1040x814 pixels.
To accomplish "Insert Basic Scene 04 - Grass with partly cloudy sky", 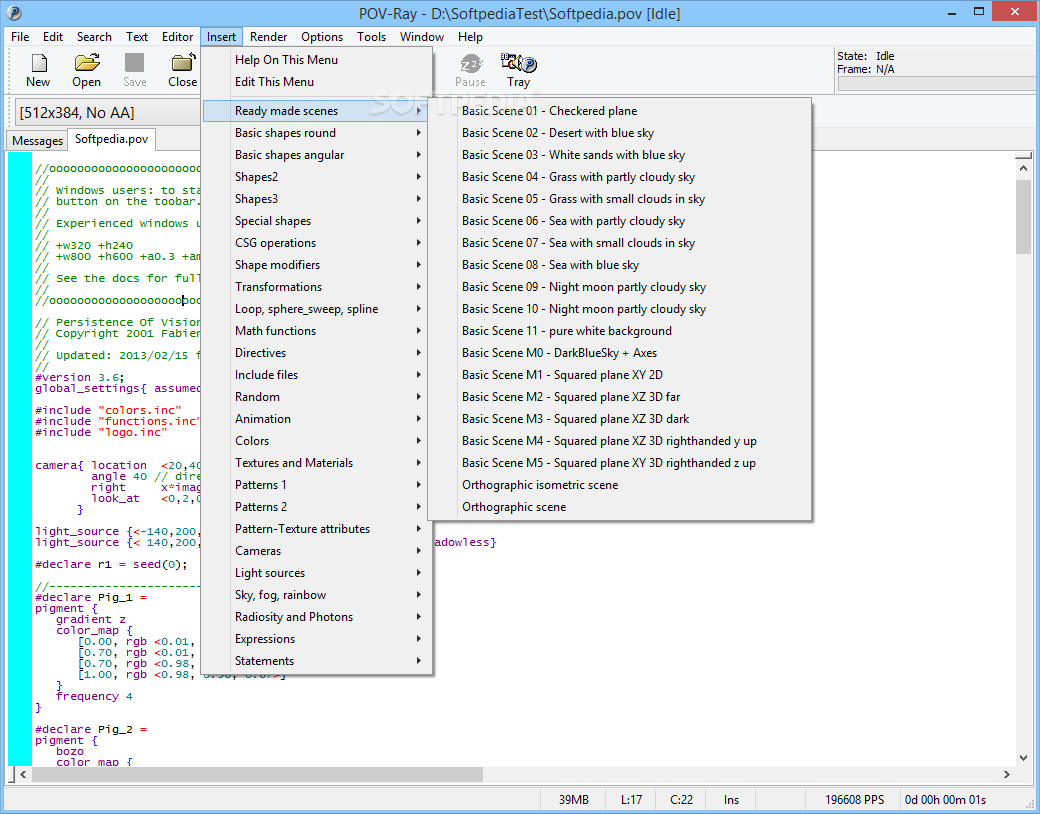I will 619,176.
